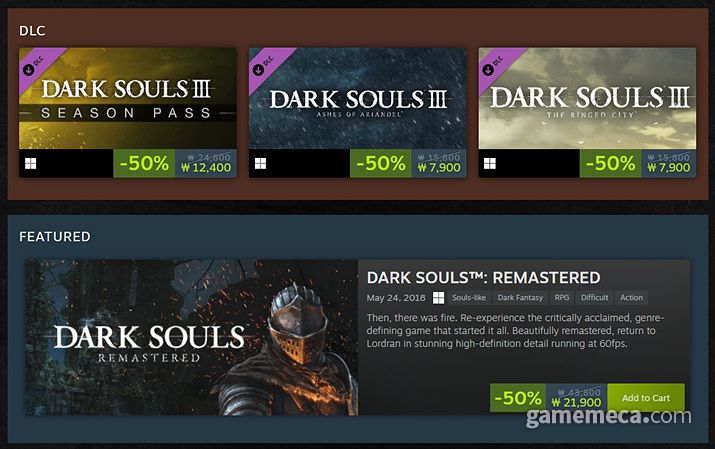
Task: Select the RPG tag
Action: pyautogui.click(x=562, y=297)
